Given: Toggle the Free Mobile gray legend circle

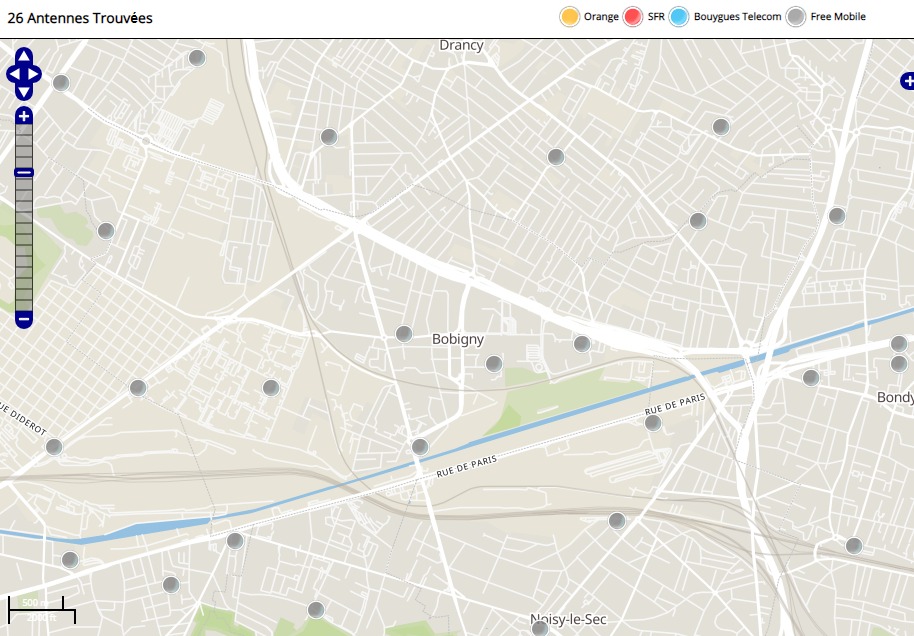Looking at the screenshot, I should point(796,17).
